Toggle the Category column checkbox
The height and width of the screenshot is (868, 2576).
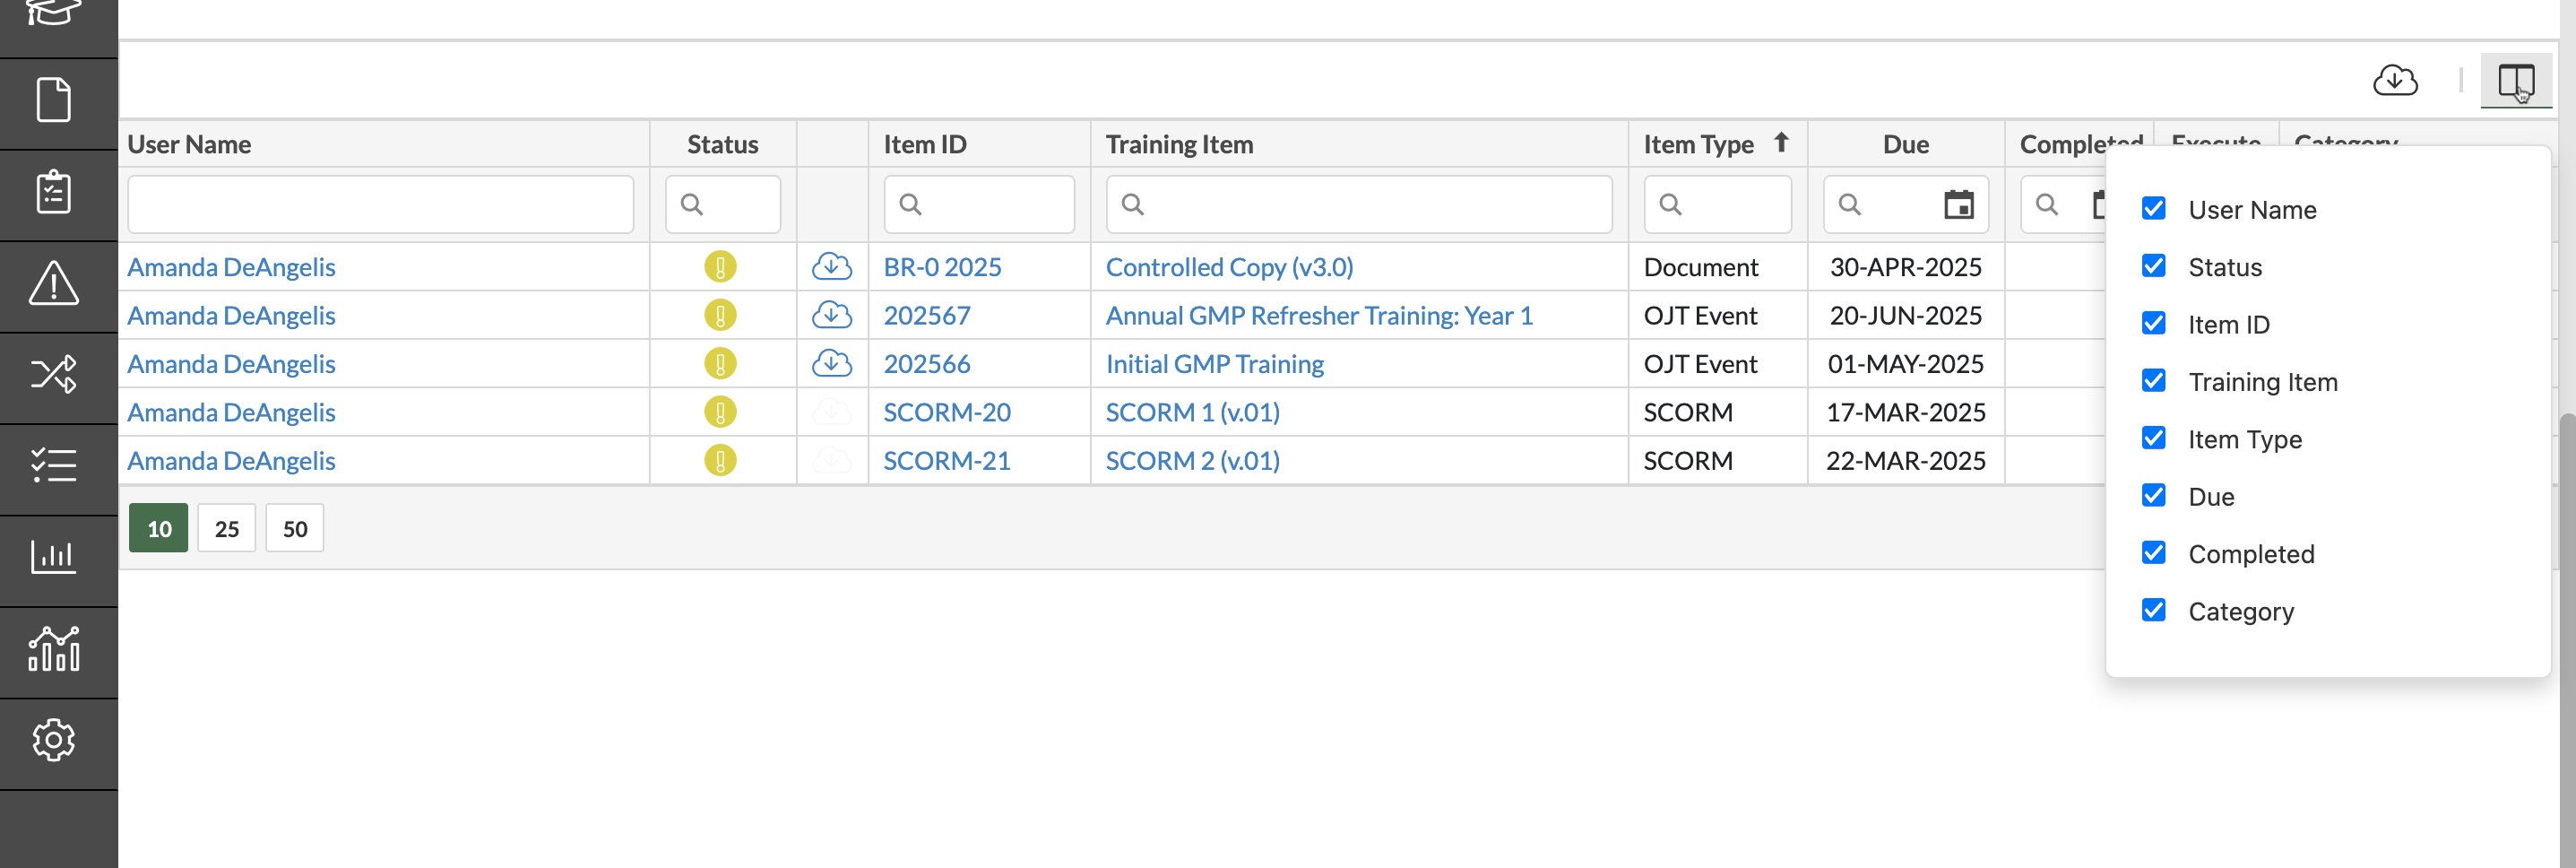click(x=2153, y=610)
